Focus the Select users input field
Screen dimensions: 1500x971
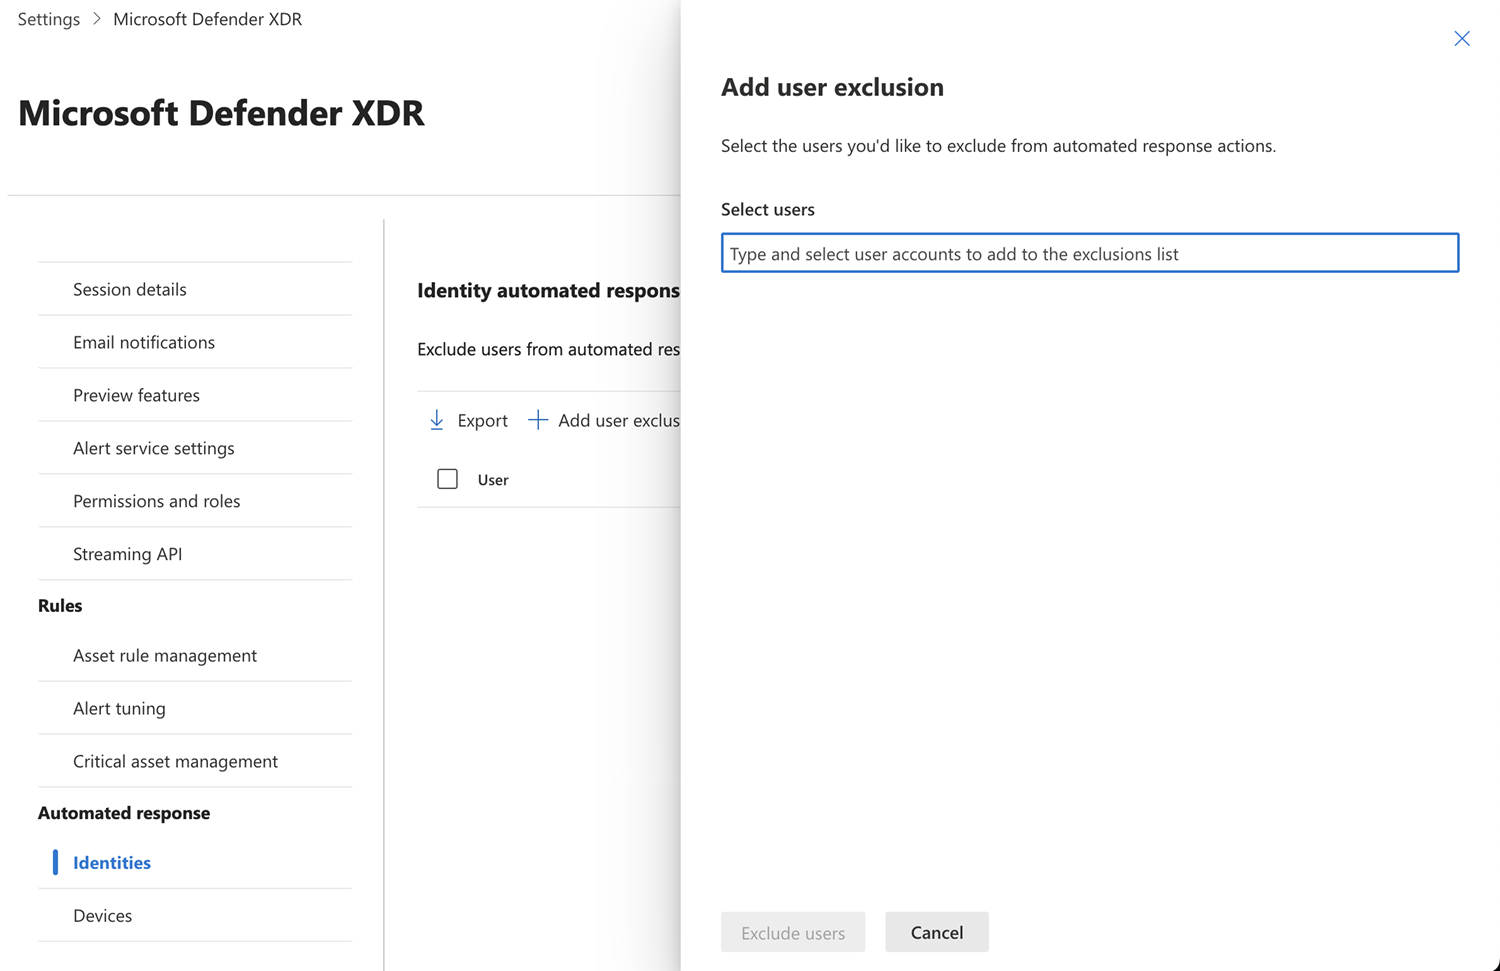[x=1089, y=253]
